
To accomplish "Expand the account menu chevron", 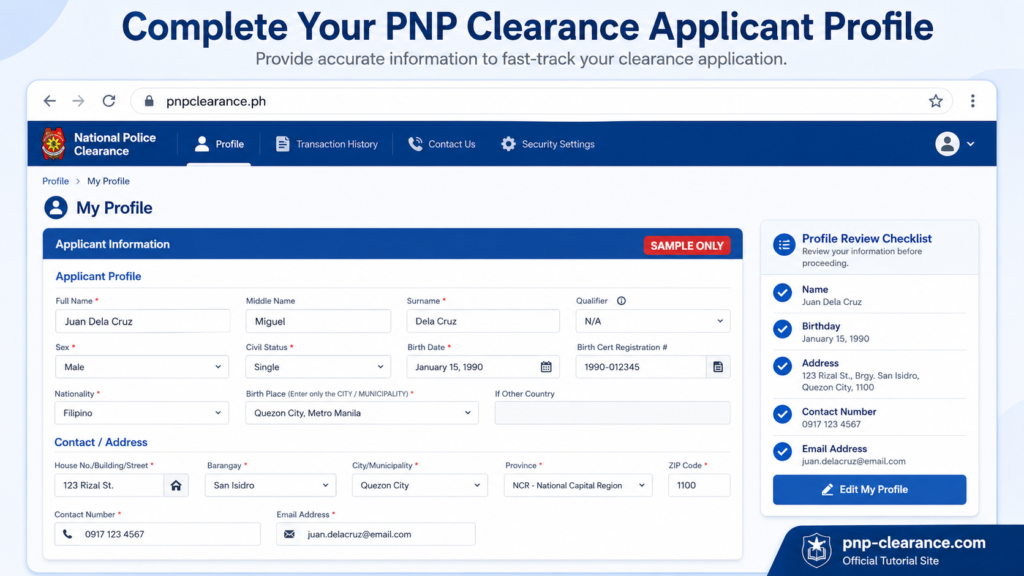I will 970,144.
